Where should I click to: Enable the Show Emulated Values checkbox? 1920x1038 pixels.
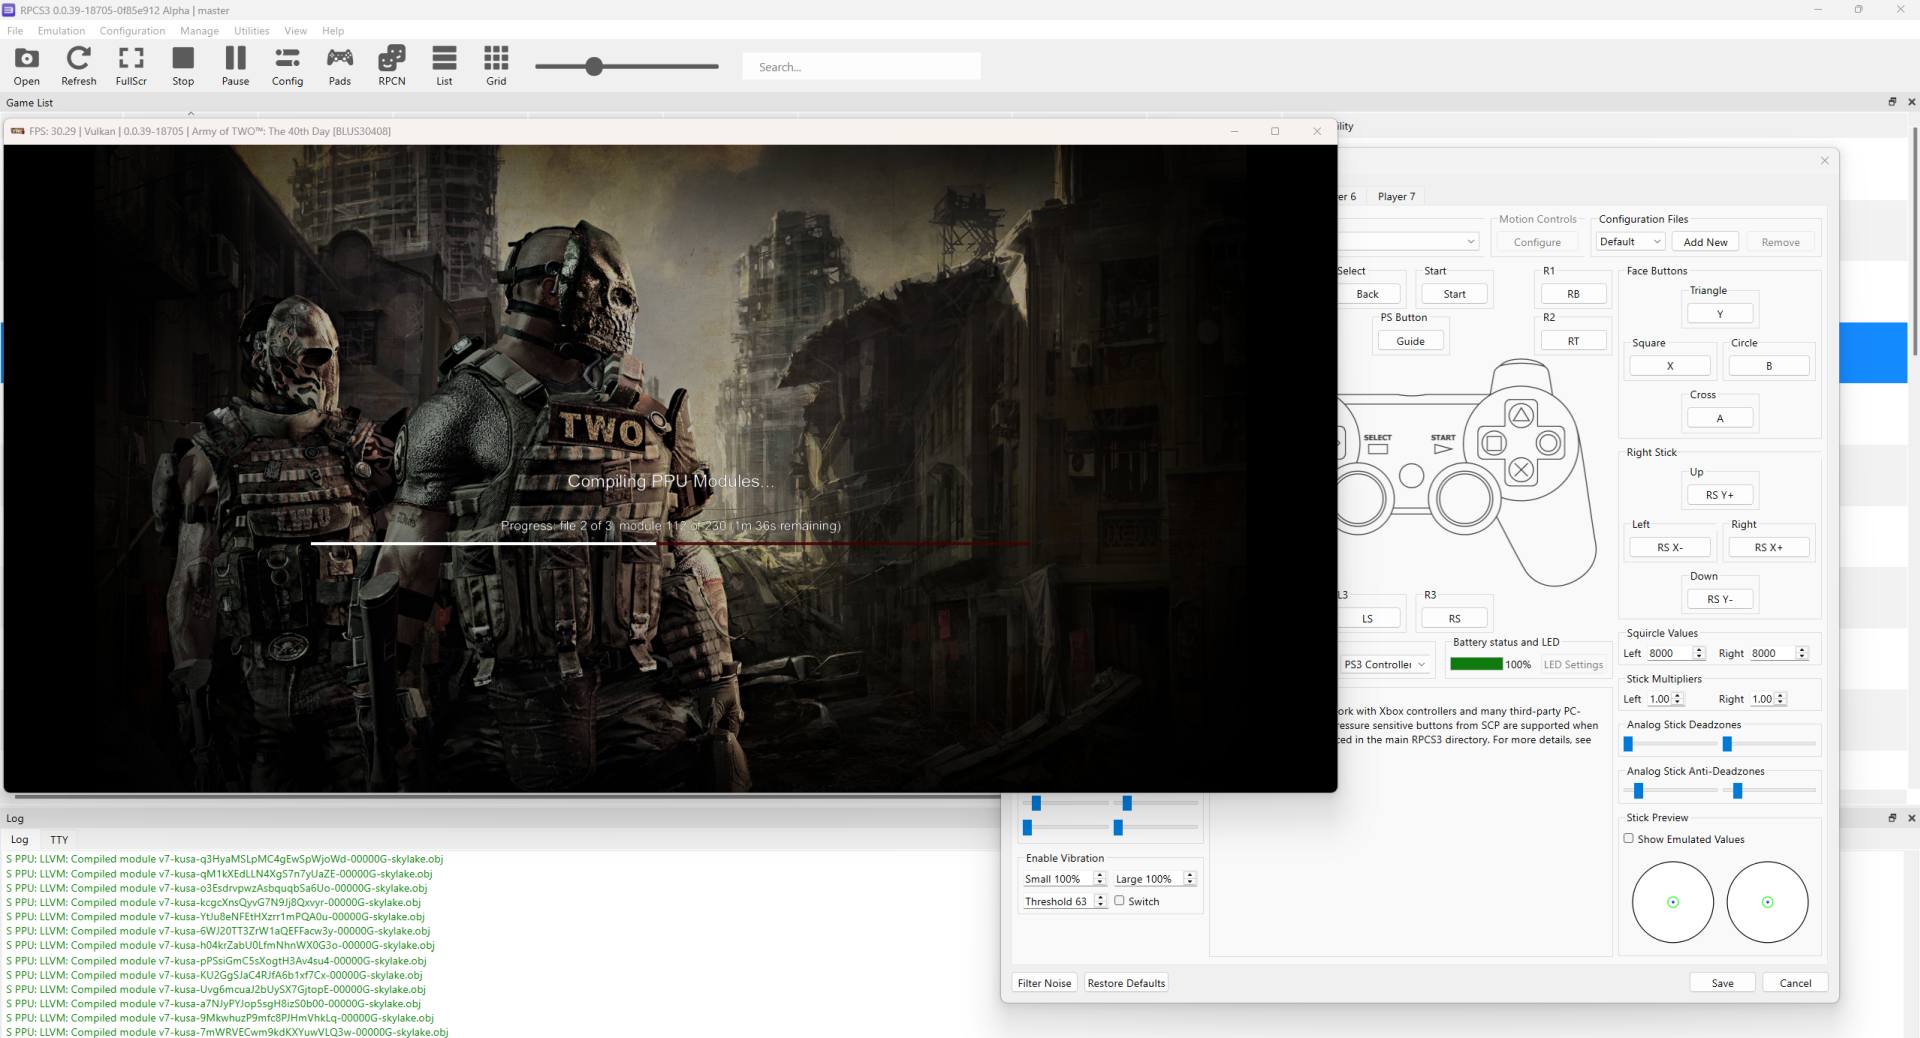pyautogui.click(x=1629, y=839)
